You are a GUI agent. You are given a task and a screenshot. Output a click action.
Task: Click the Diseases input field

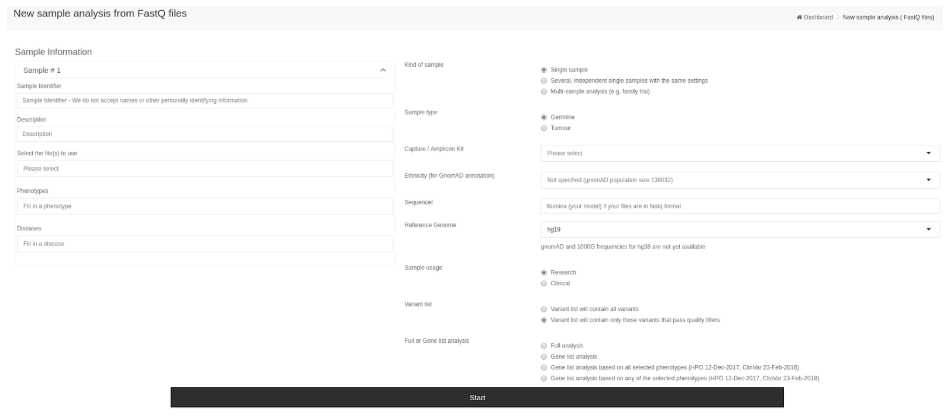click(205, 244)
